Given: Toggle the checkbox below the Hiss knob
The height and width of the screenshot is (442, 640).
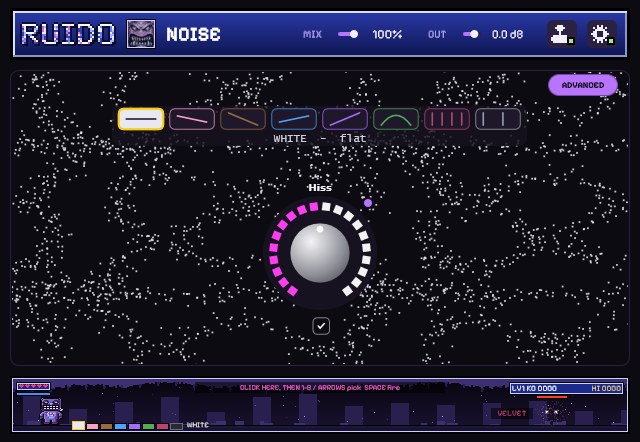Looking at the screenshot, I should (321, 326).
